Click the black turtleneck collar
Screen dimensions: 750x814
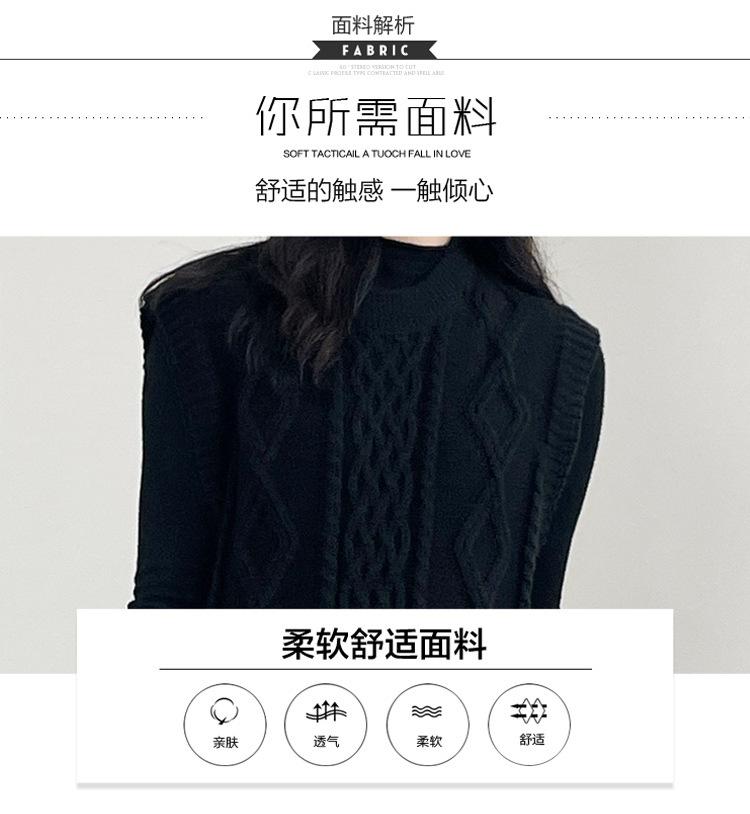(415, 260)
